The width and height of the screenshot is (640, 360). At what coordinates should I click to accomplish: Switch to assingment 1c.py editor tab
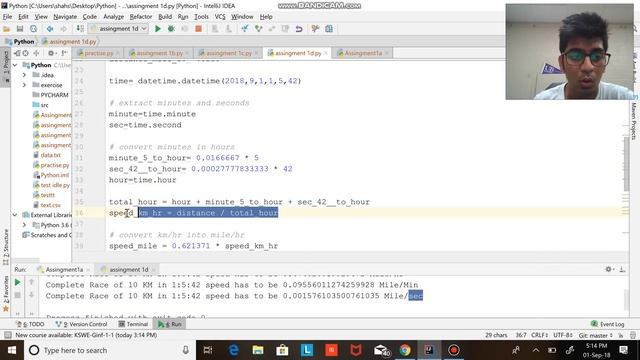coord(229,53)
